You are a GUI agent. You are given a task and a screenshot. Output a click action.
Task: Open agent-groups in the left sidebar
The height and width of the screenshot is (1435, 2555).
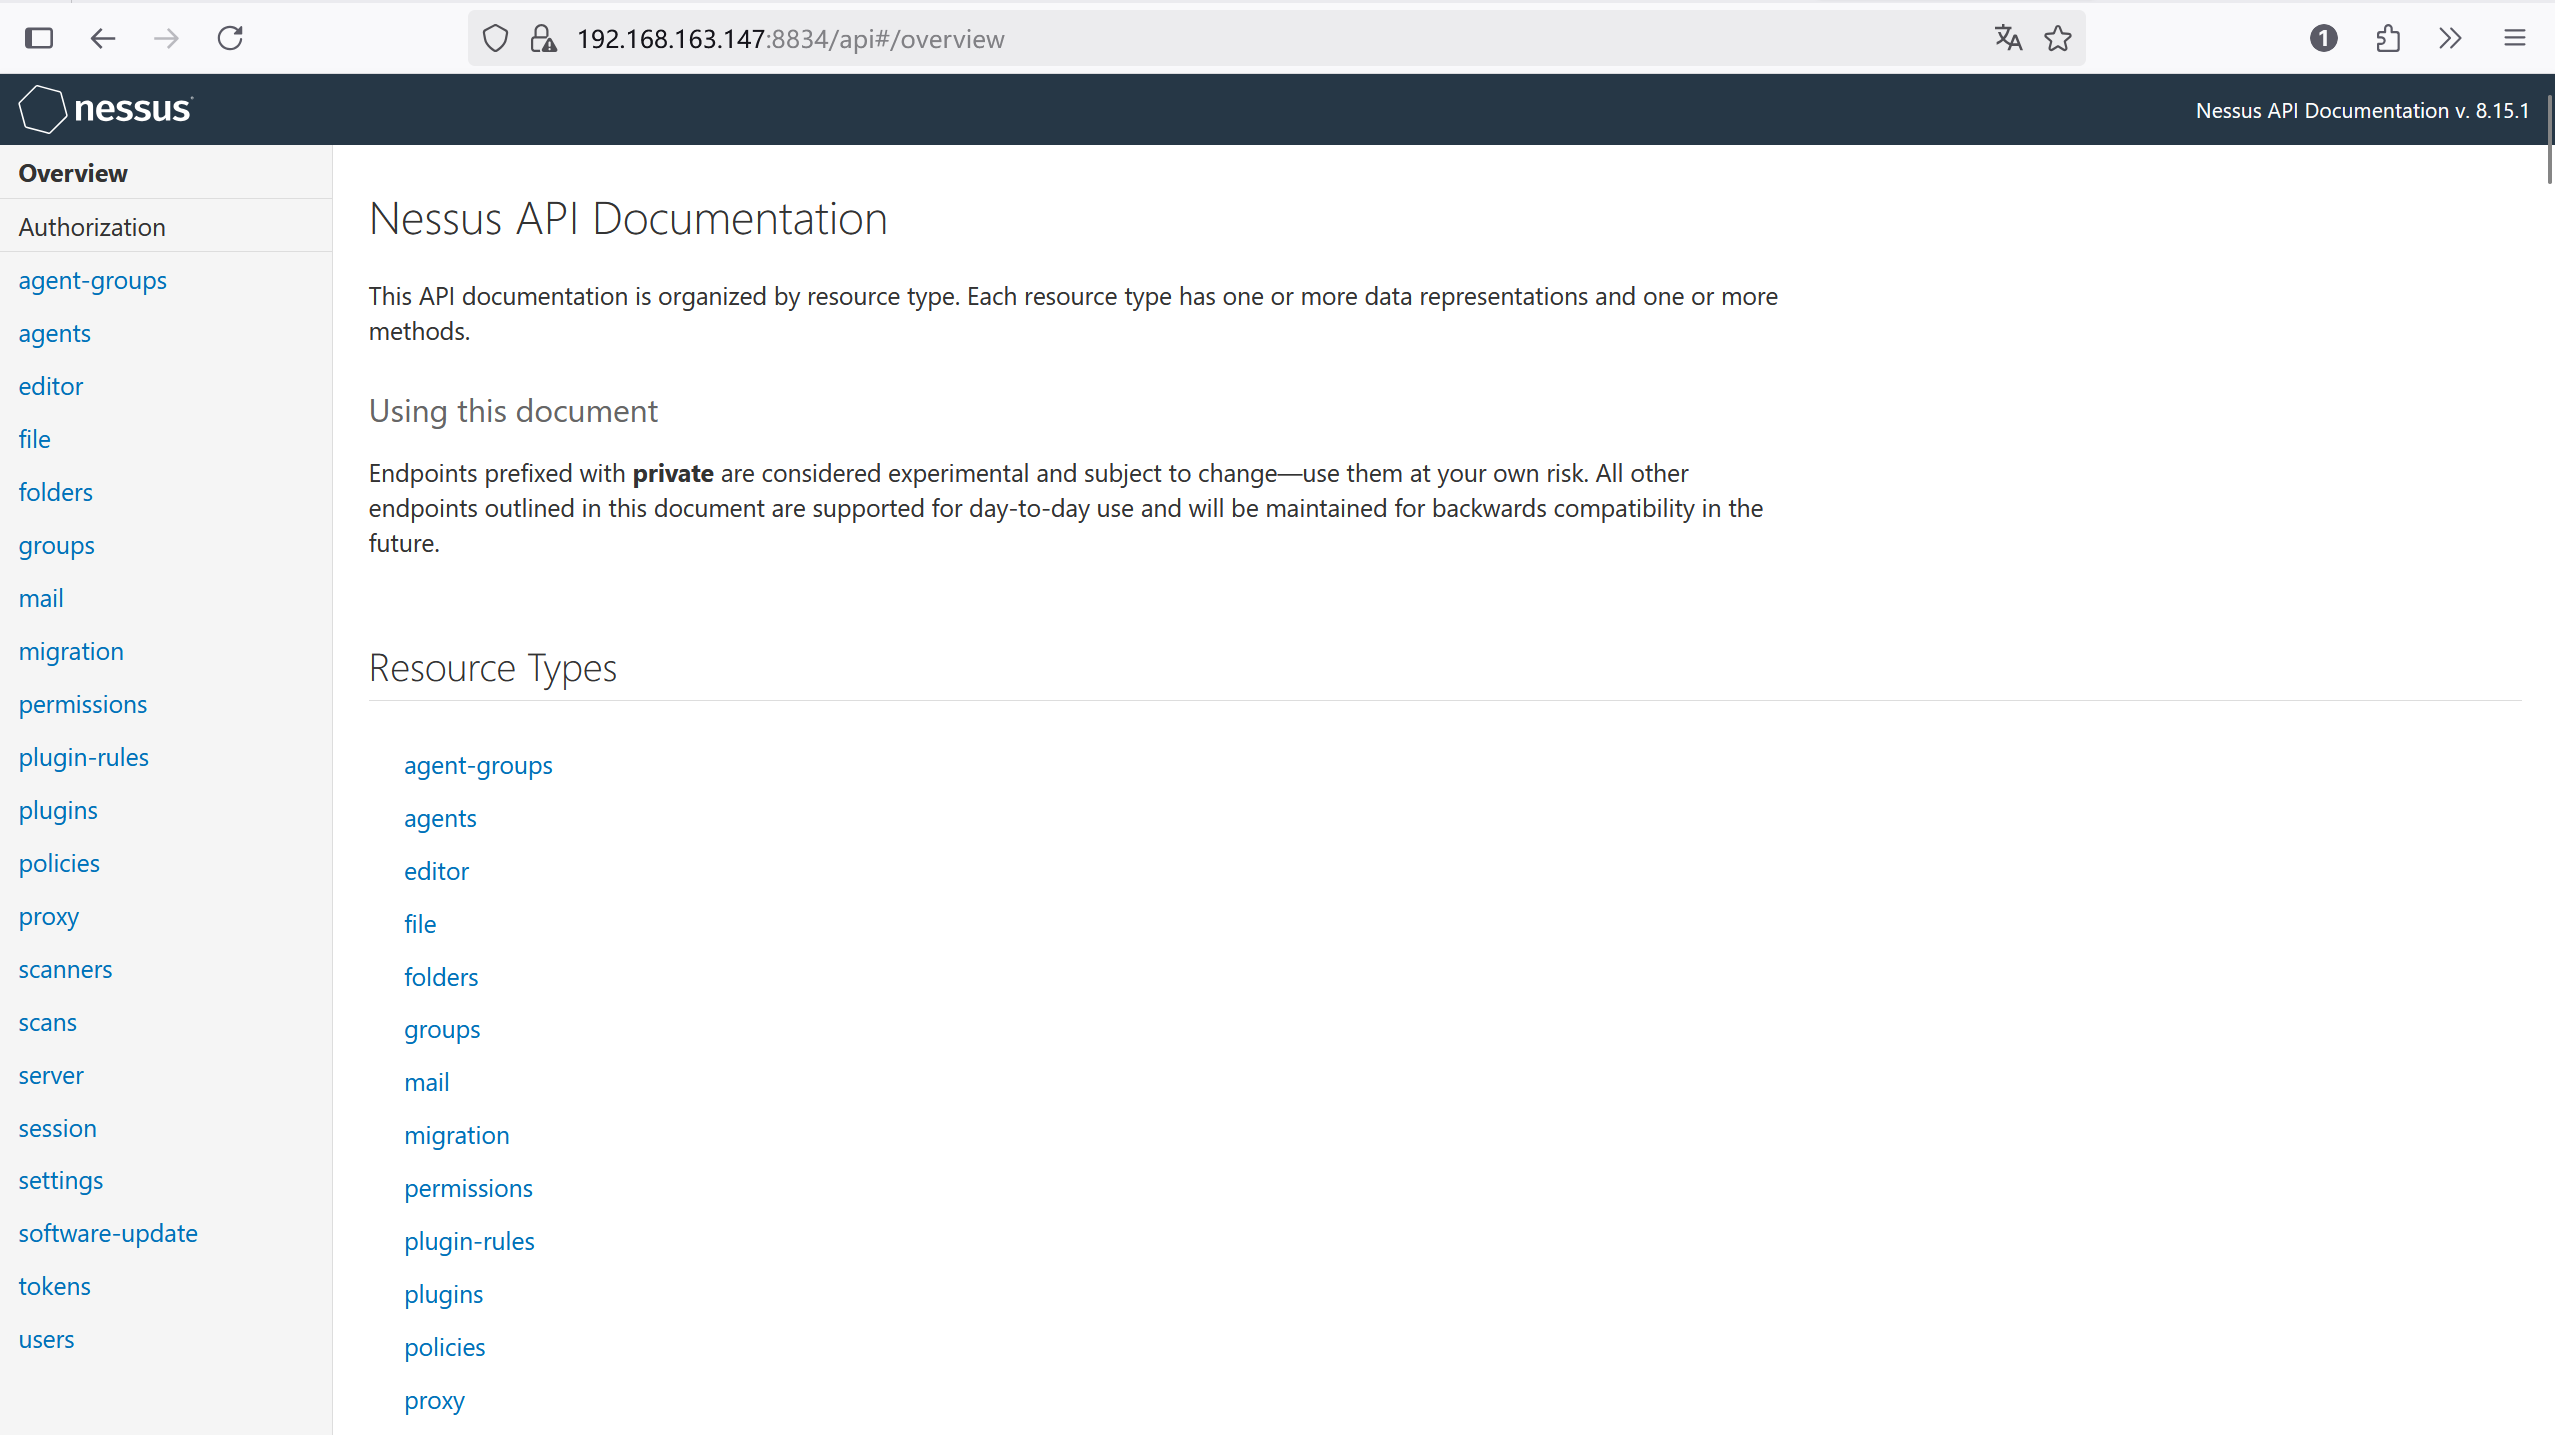point(93,281)
